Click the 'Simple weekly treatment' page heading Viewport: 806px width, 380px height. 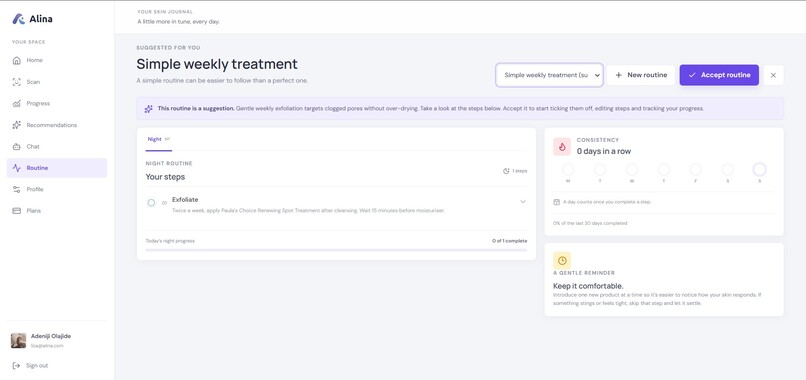(217, 64)
